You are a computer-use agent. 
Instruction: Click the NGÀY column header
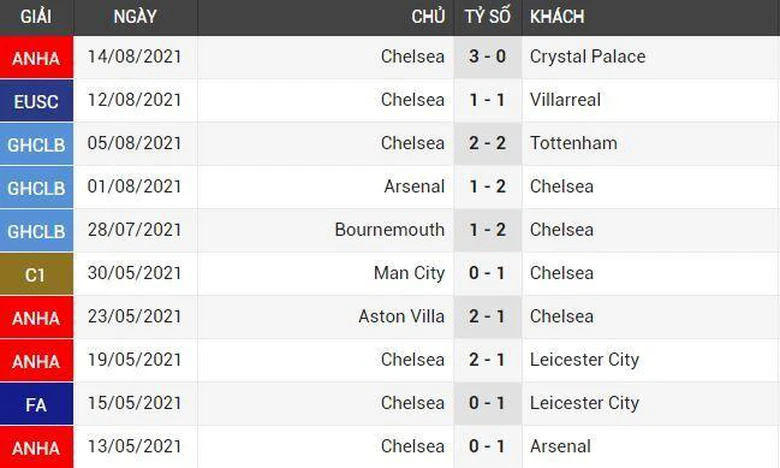(135, 17)
